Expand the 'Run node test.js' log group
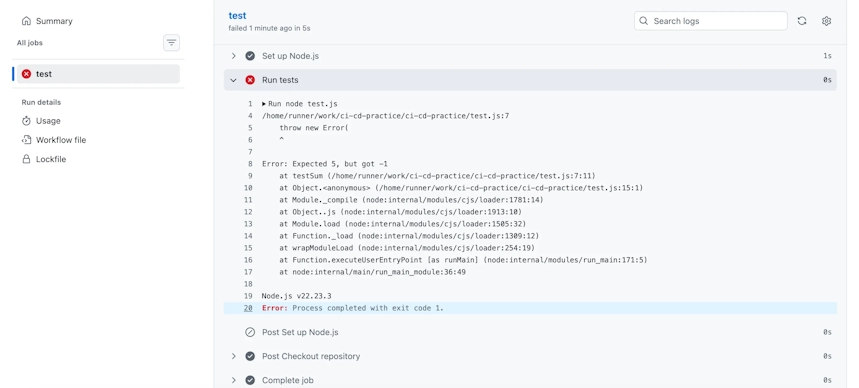Image resolution: width=859 pixels, height=388 pixels. 264,104
